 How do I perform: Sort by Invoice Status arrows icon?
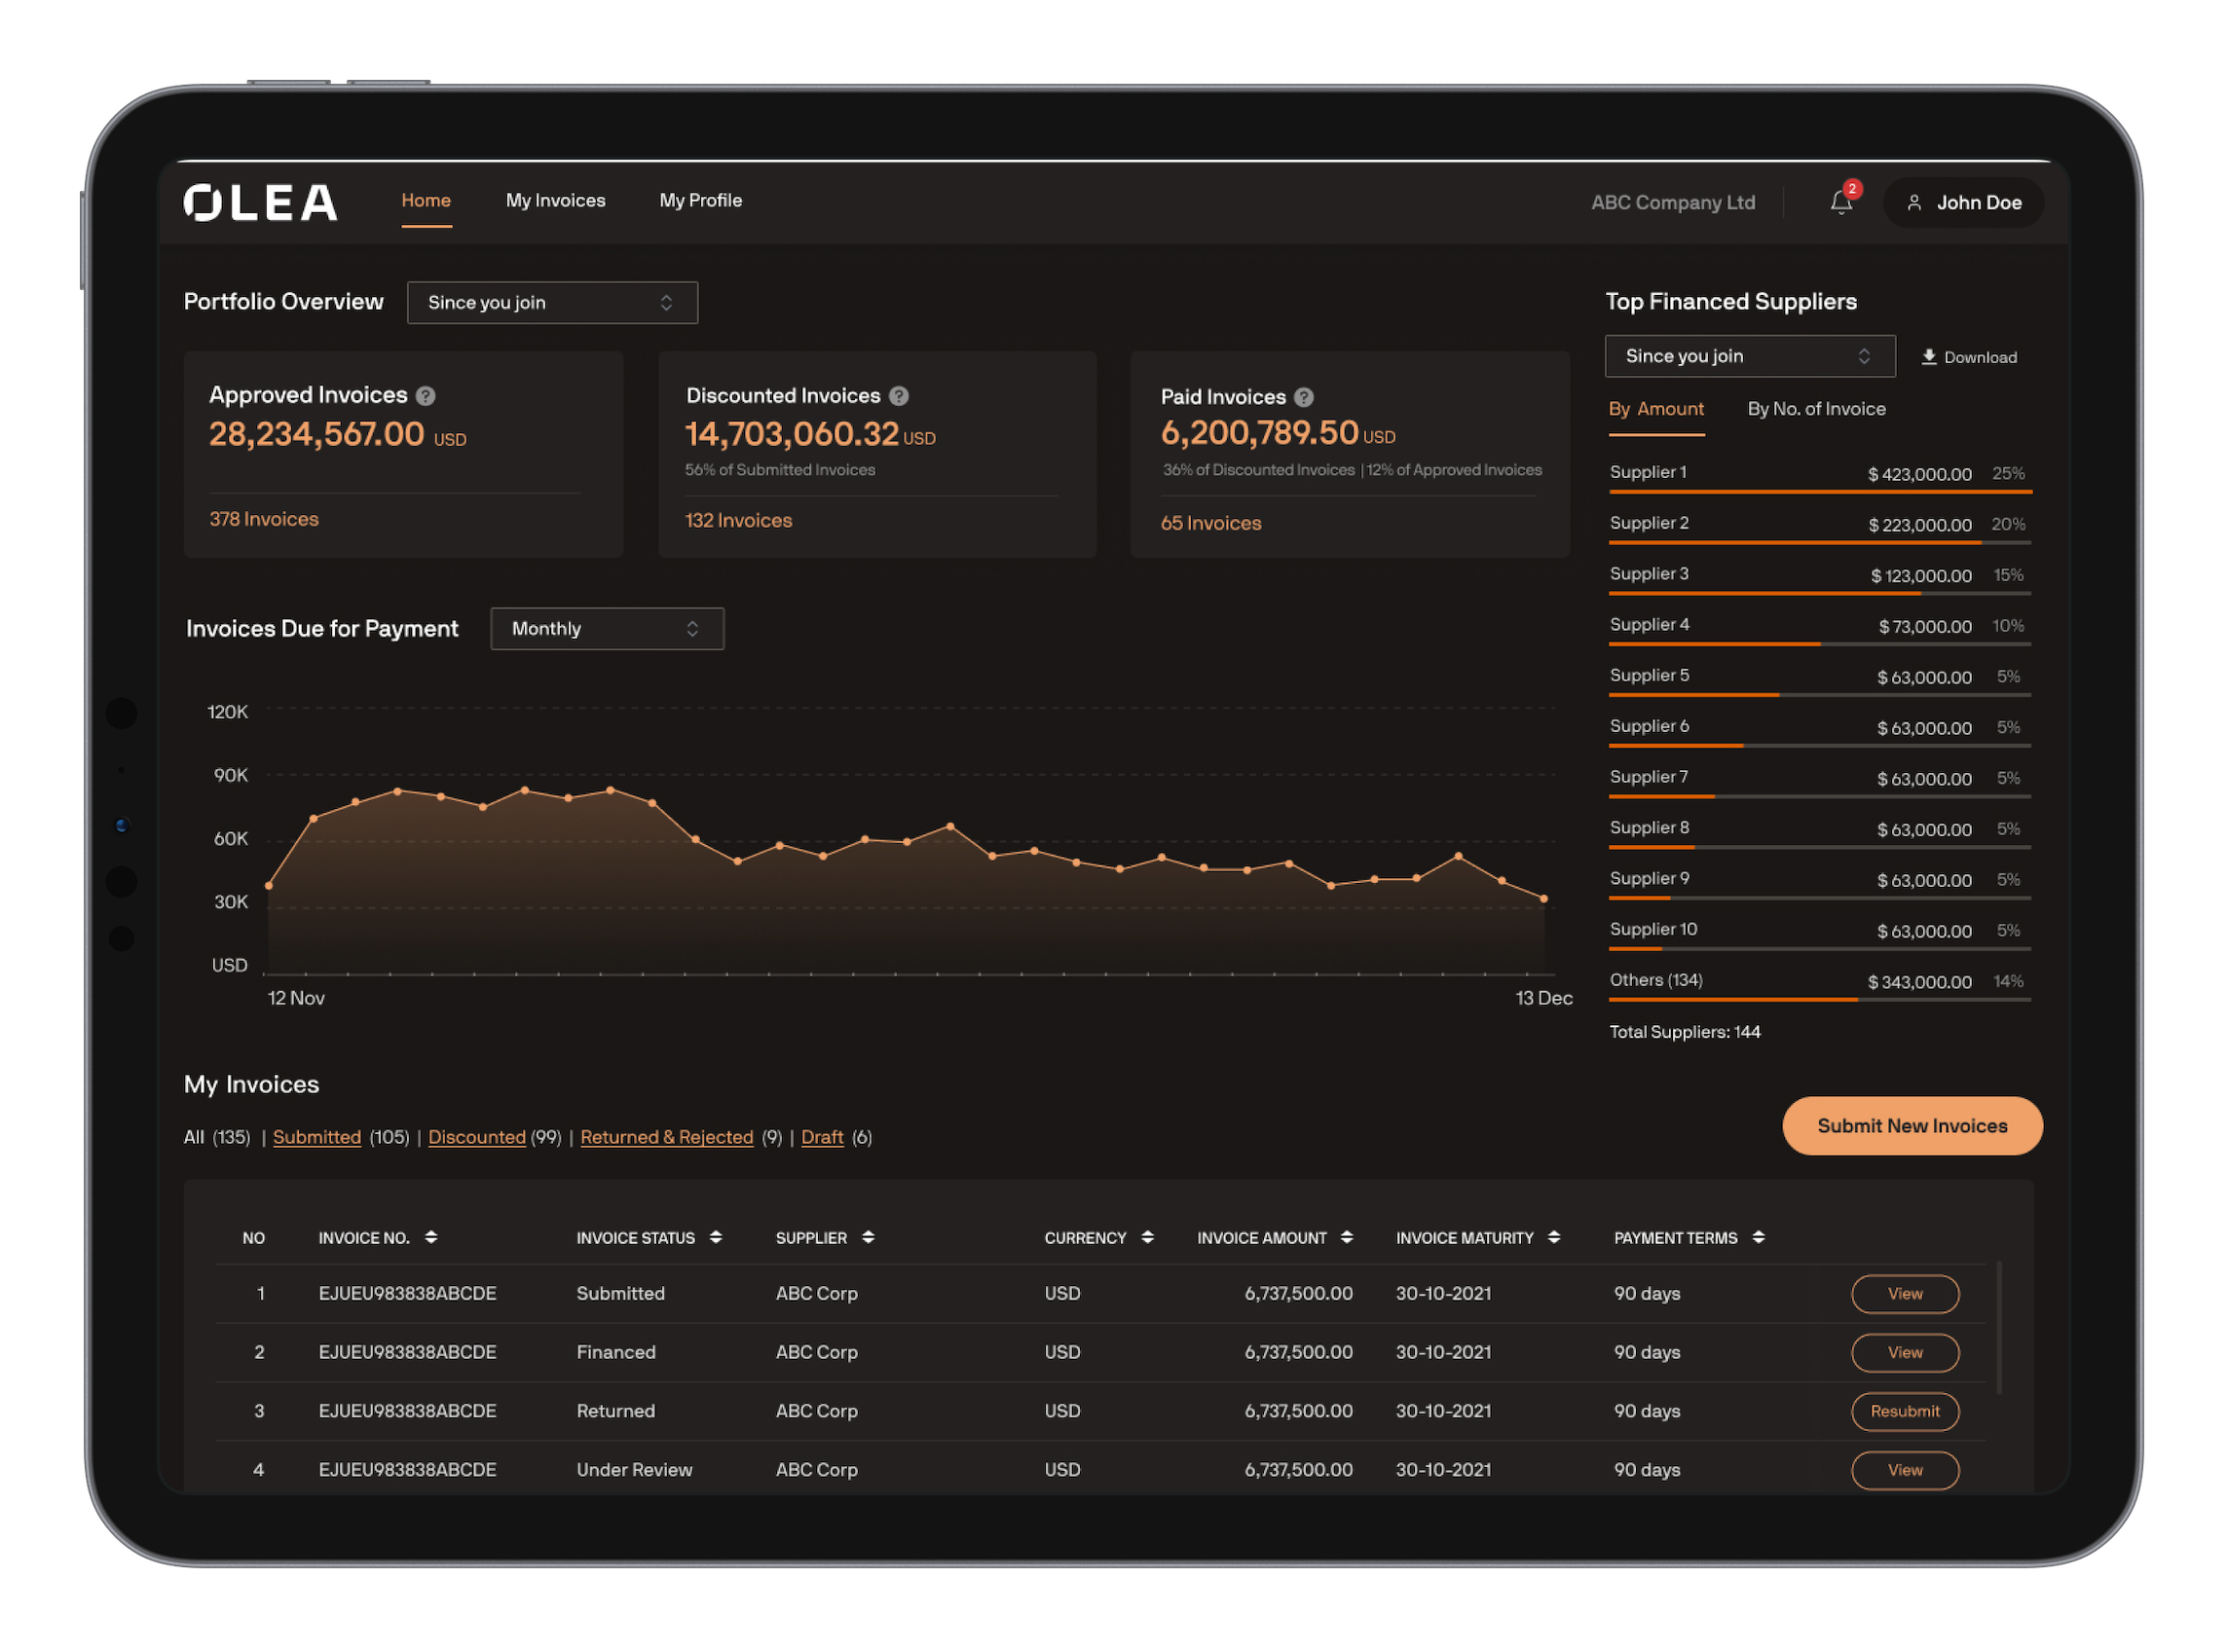[x=716, y=1237]
